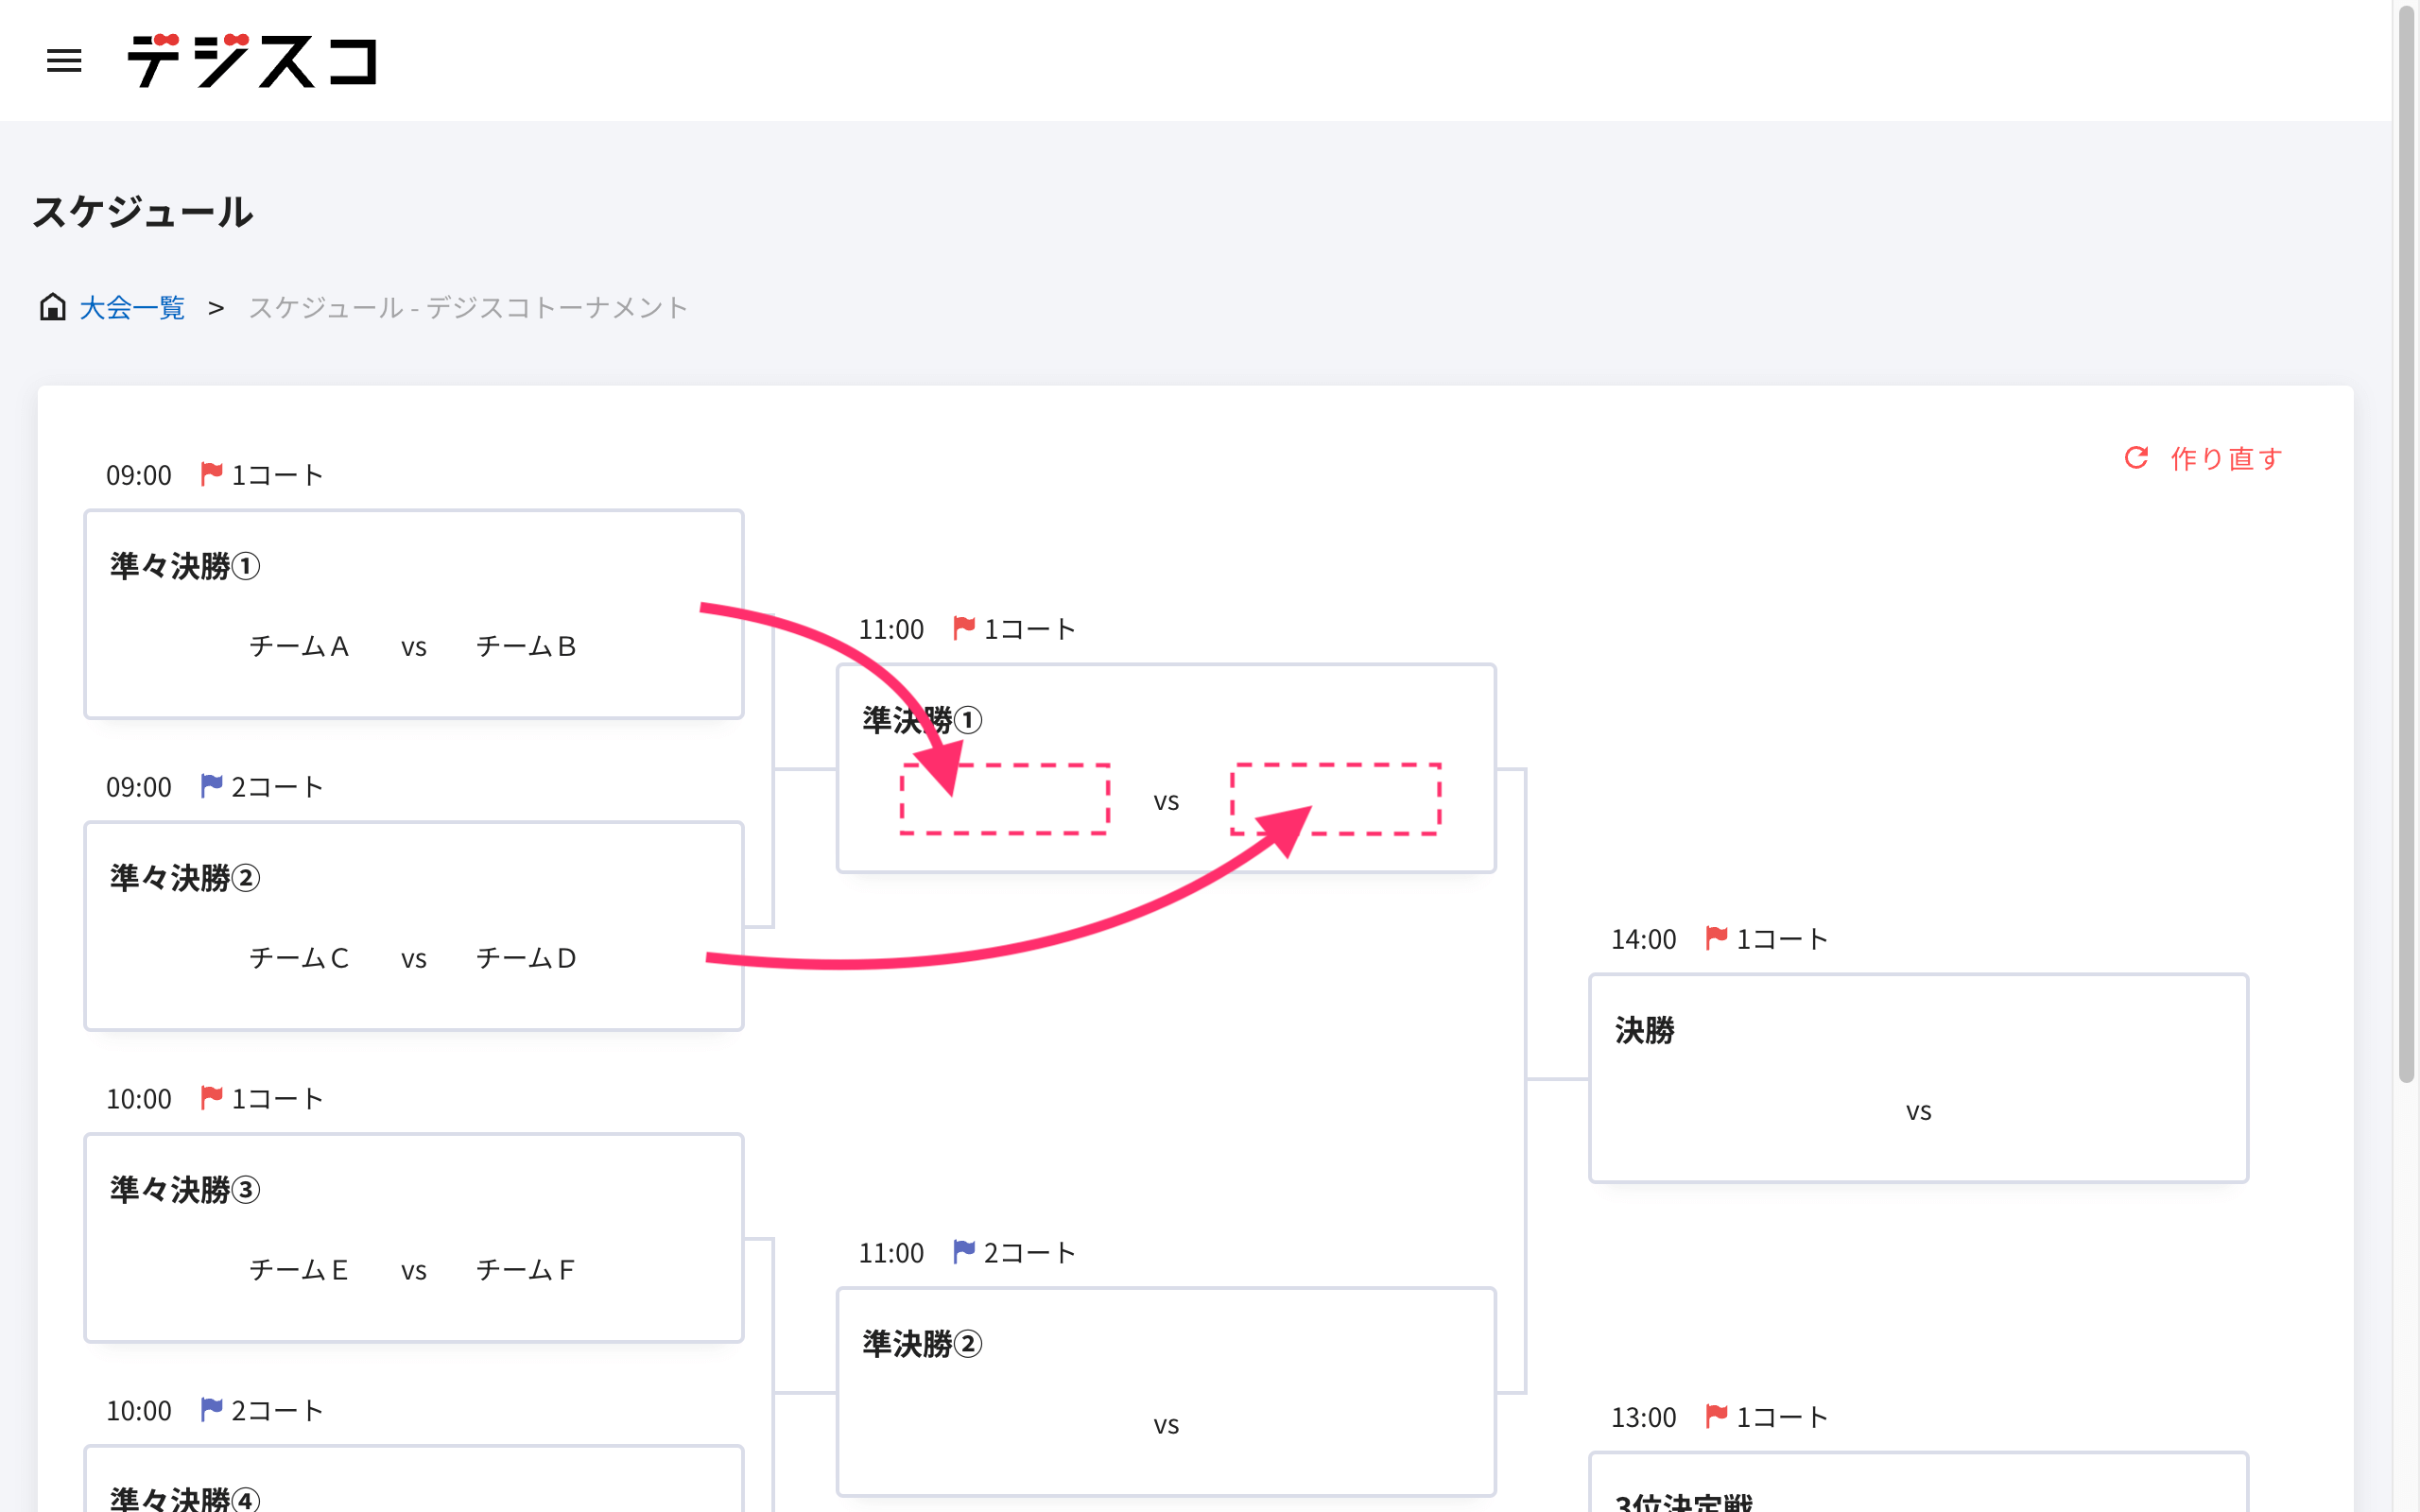Click the 10:00 time above 準々決勝④
The height and width of the screenshot is (1512, 2420).
point(139,1411)
